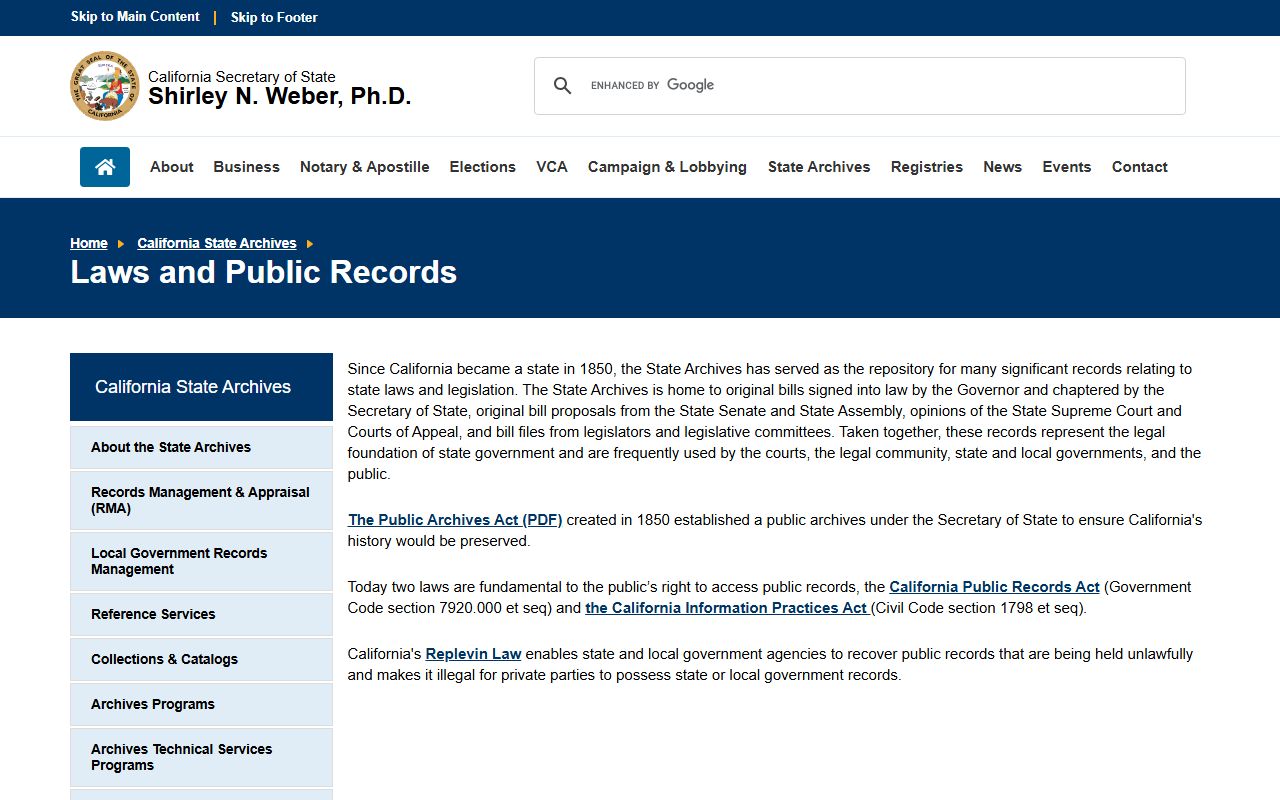Screen dimensions: 1280x800
Task: Select Collections & Catalogs sidebar item
Action: [201, 659]
